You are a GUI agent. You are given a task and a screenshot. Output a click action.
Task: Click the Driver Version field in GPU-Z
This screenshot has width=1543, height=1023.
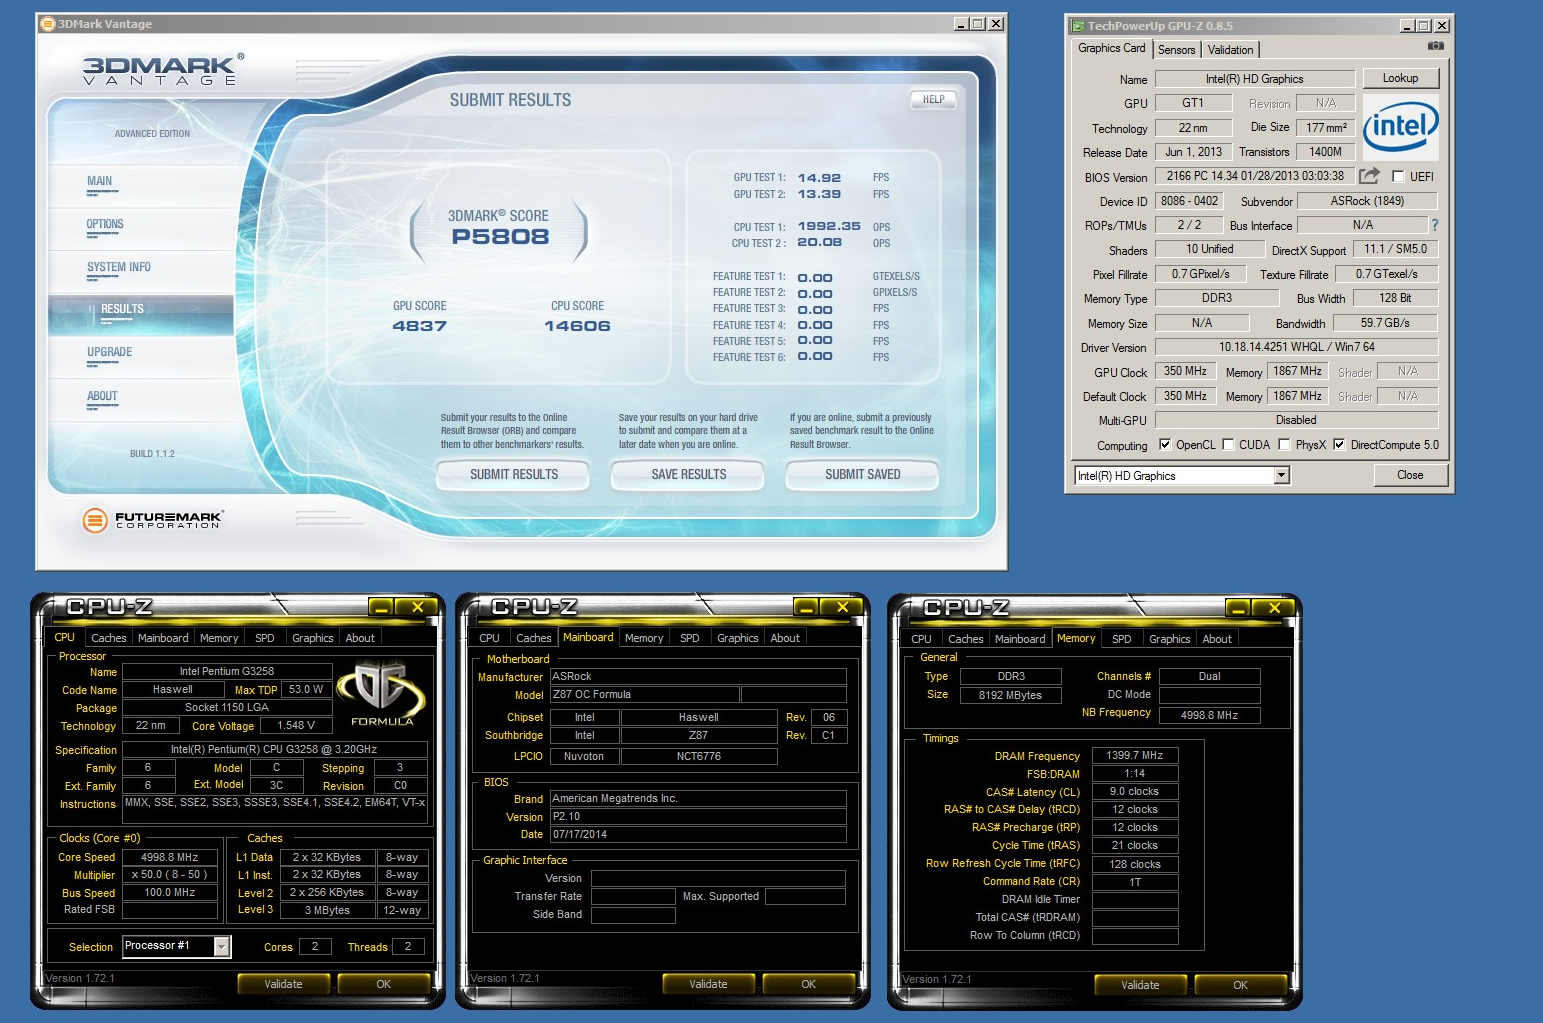click(x=1296, y=347)
